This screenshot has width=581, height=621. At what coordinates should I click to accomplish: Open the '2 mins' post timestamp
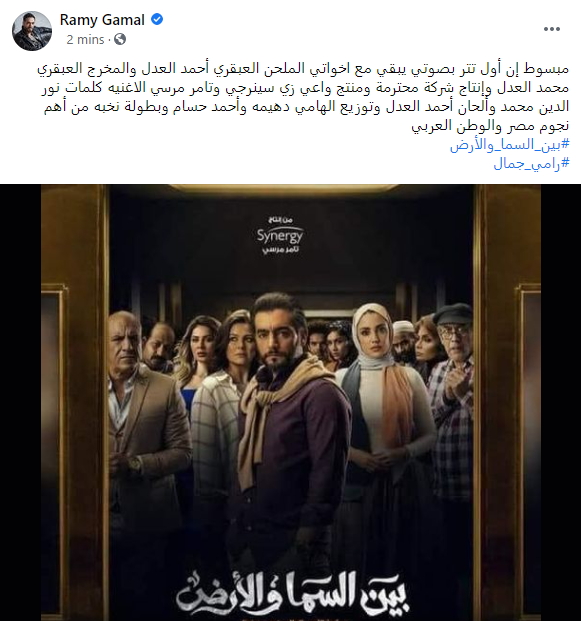click(x=85, y=40)
